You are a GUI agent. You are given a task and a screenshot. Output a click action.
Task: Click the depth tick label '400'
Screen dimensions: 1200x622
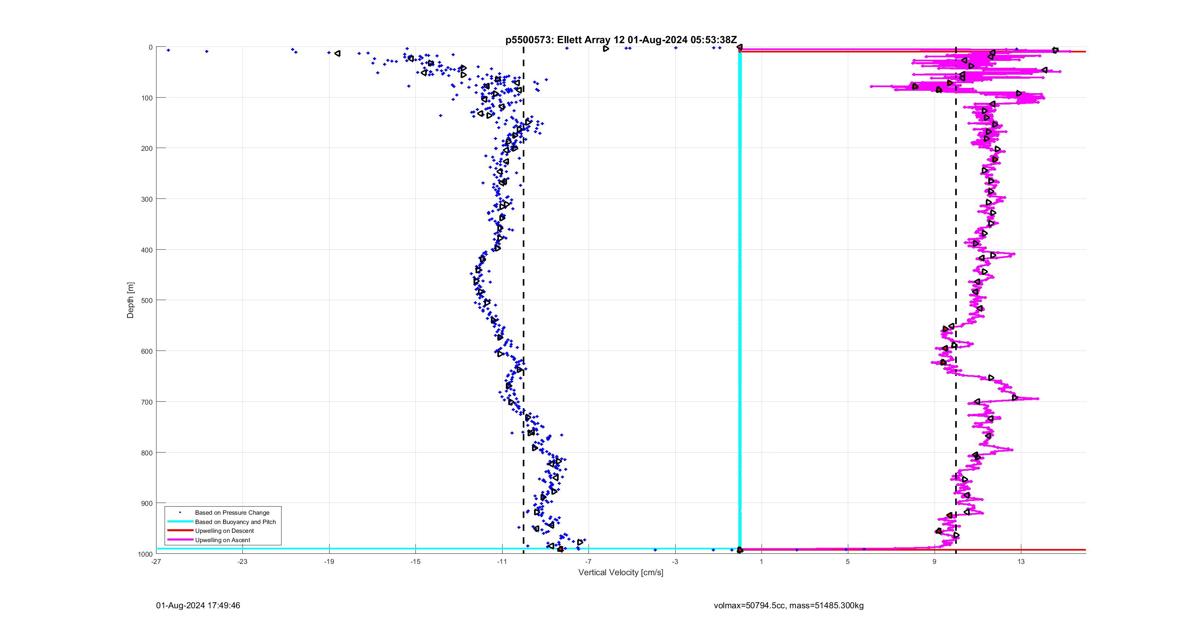[x=145, y=250]
